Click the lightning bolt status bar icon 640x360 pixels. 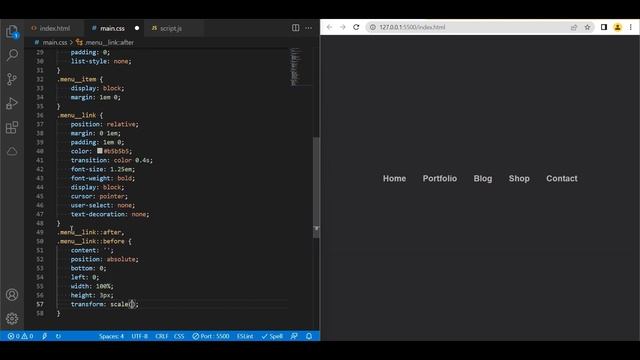[x=44, y=336]
